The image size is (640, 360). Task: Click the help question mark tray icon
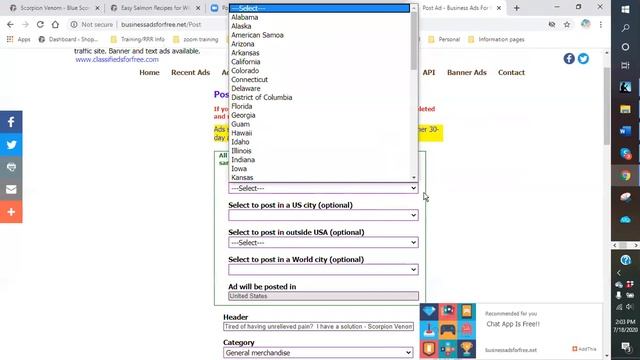point(625,260)
